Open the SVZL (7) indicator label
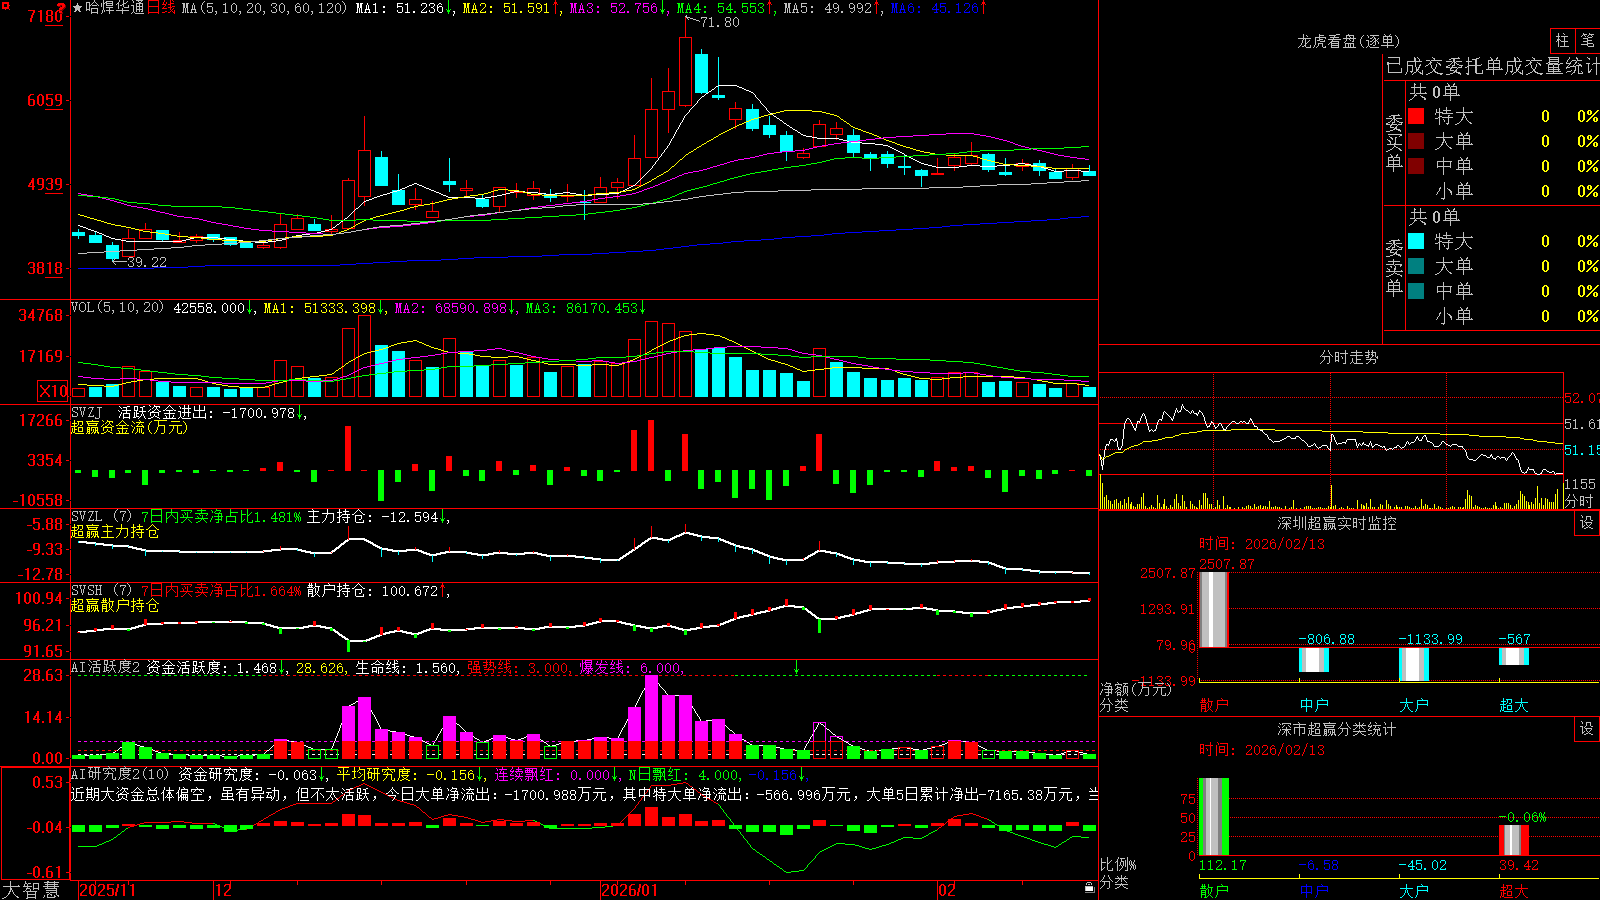The height and width of the screenshot is (900, 1600). 101,517
